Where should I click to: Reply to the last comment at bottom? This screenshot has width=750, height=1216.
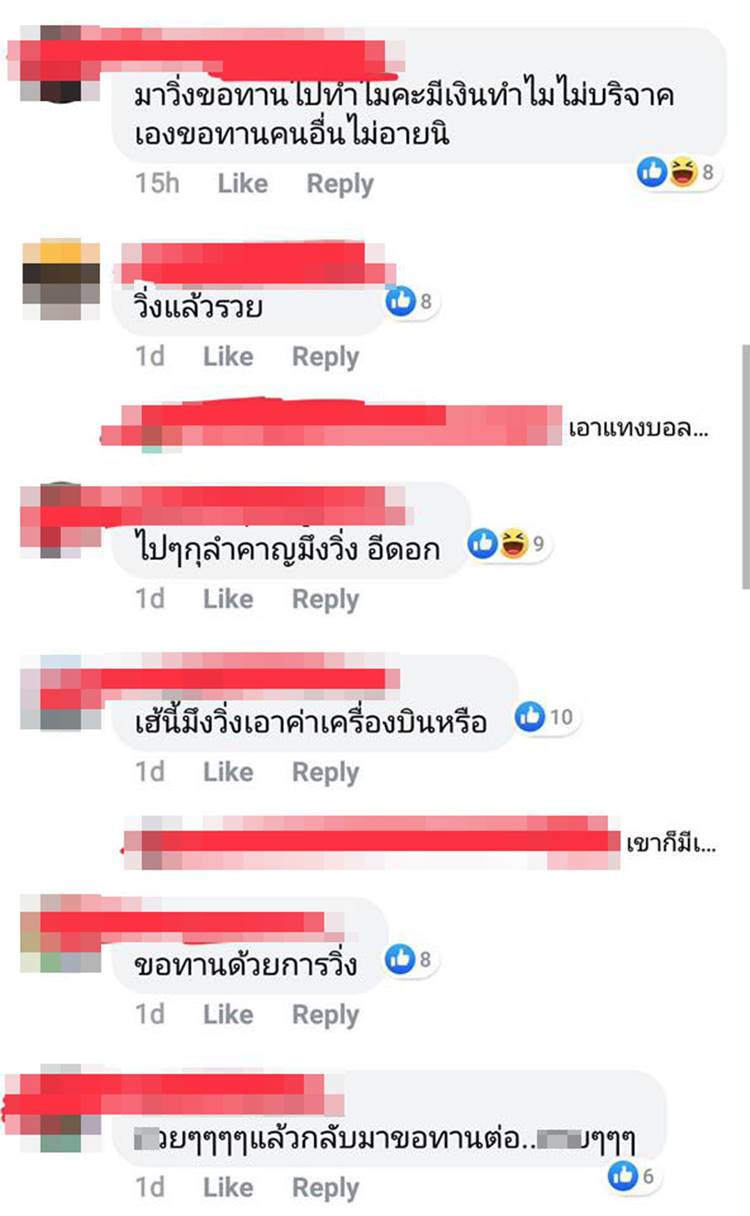coord(325,1188)
